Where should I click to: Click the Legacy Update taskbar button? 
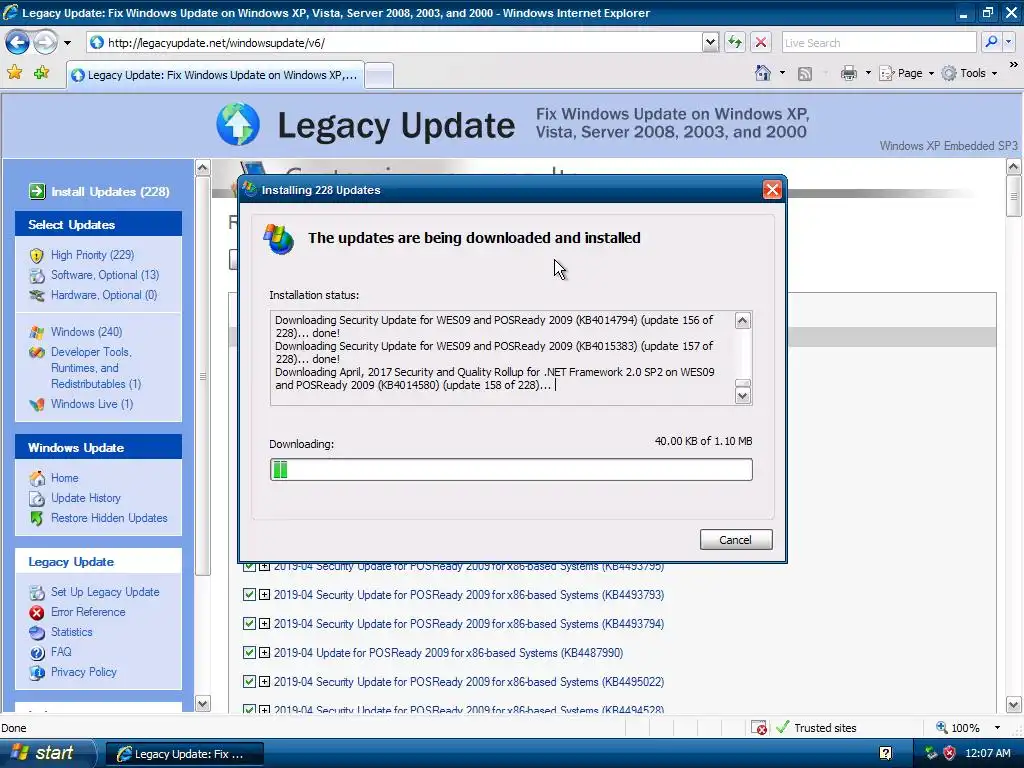pos(184,754)
